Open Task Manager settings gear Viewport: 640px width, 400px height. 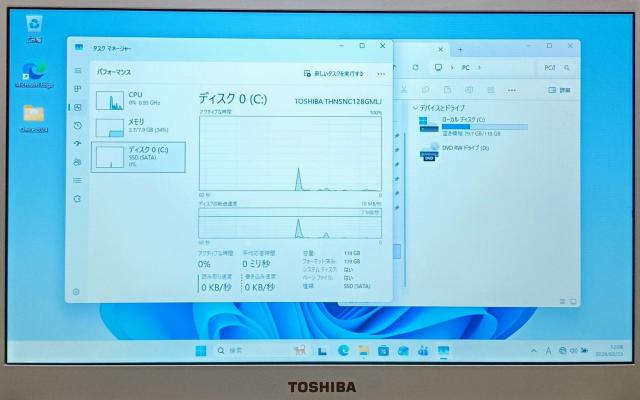[76, 292]
